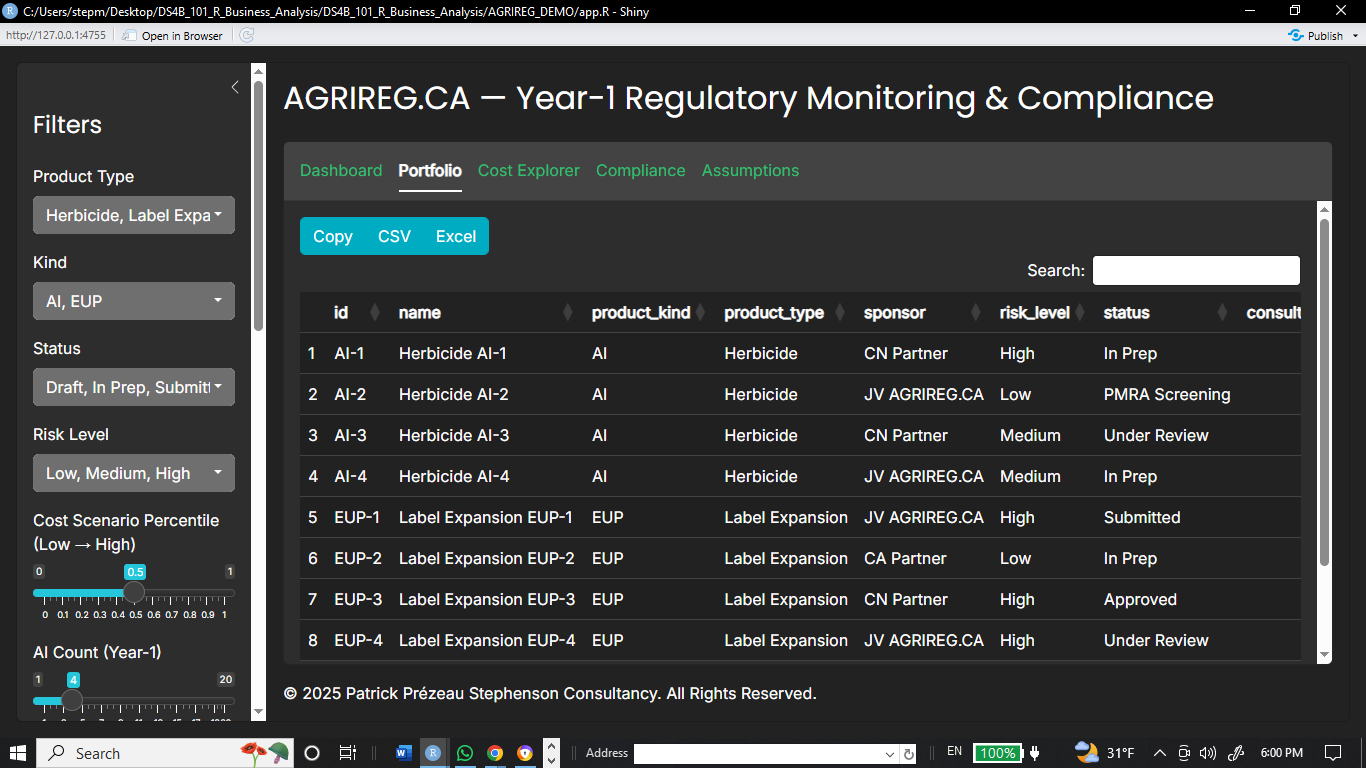Viewport: 1366px width, 768px height.
Task: Open the notifications icon in the system tray
Action: click(1333, 753)
